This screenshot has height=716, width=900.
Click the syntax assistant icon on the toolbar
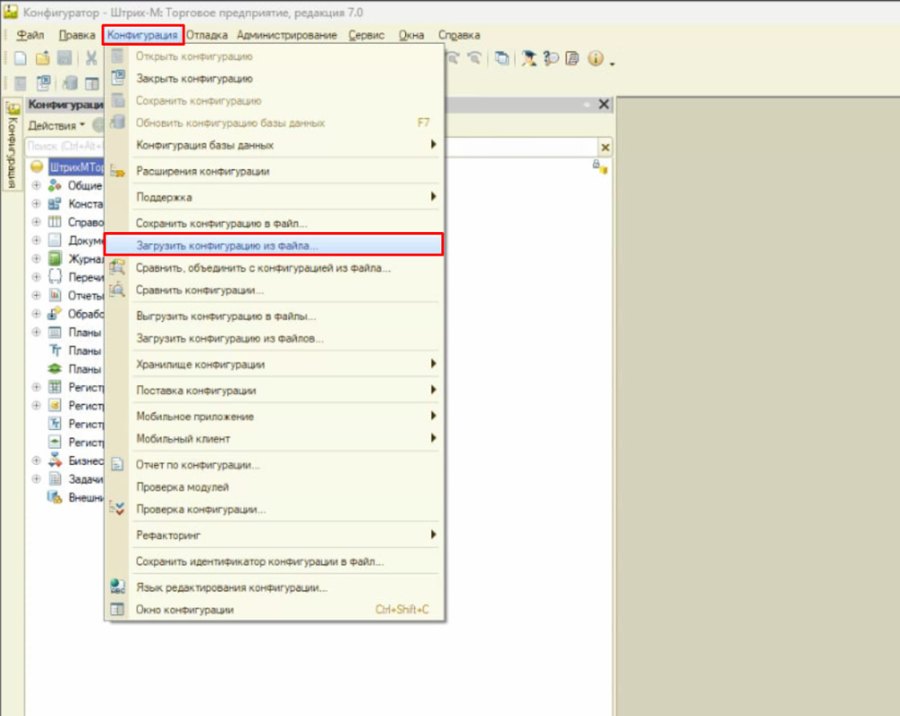[x=529, y=58]
